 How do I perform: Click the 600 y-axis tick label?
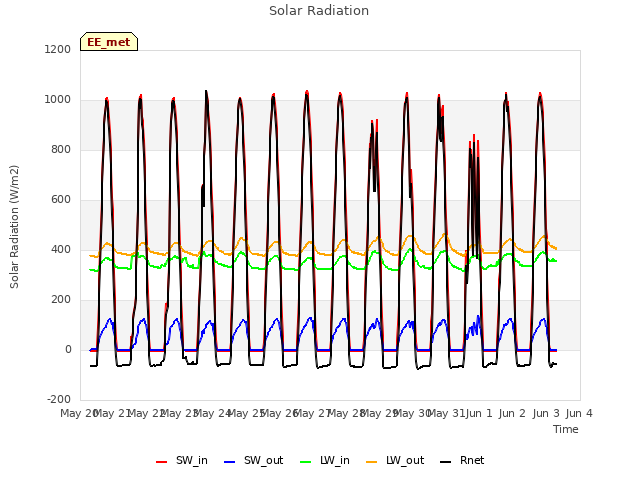coord(61,200)
